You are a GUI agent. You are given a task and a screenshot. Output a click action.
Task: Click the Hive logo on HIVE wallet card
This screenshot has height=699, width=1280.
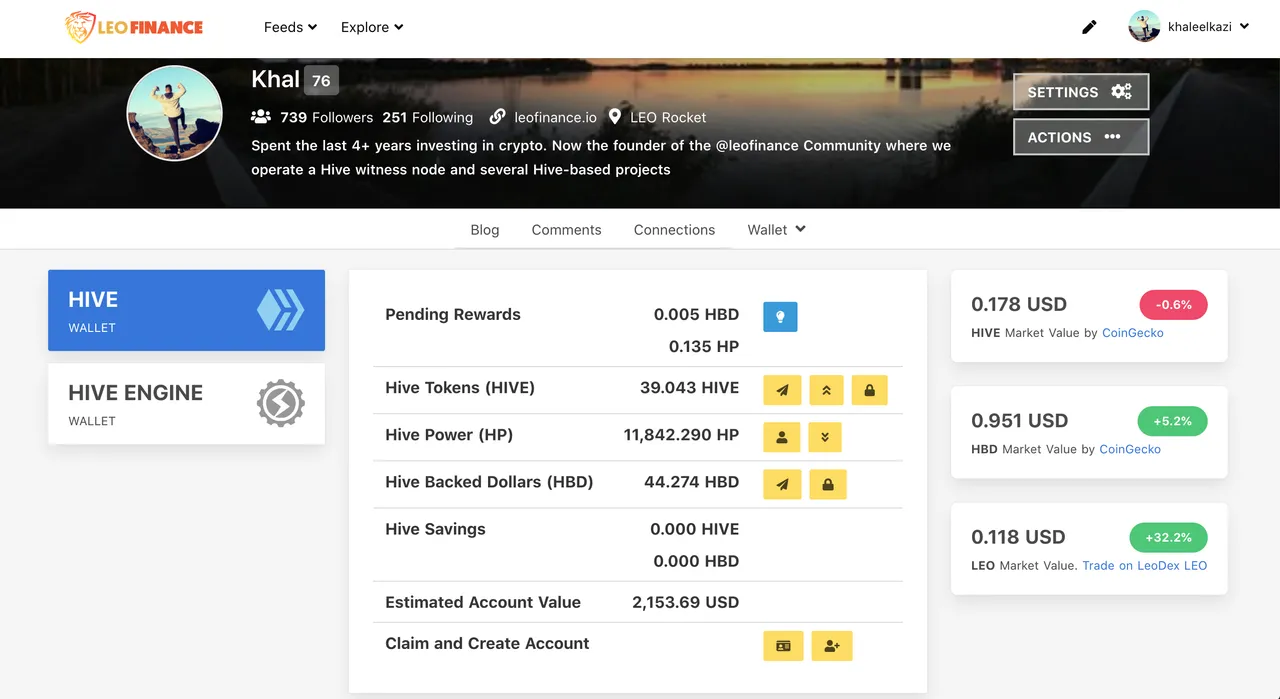(280, 311)
